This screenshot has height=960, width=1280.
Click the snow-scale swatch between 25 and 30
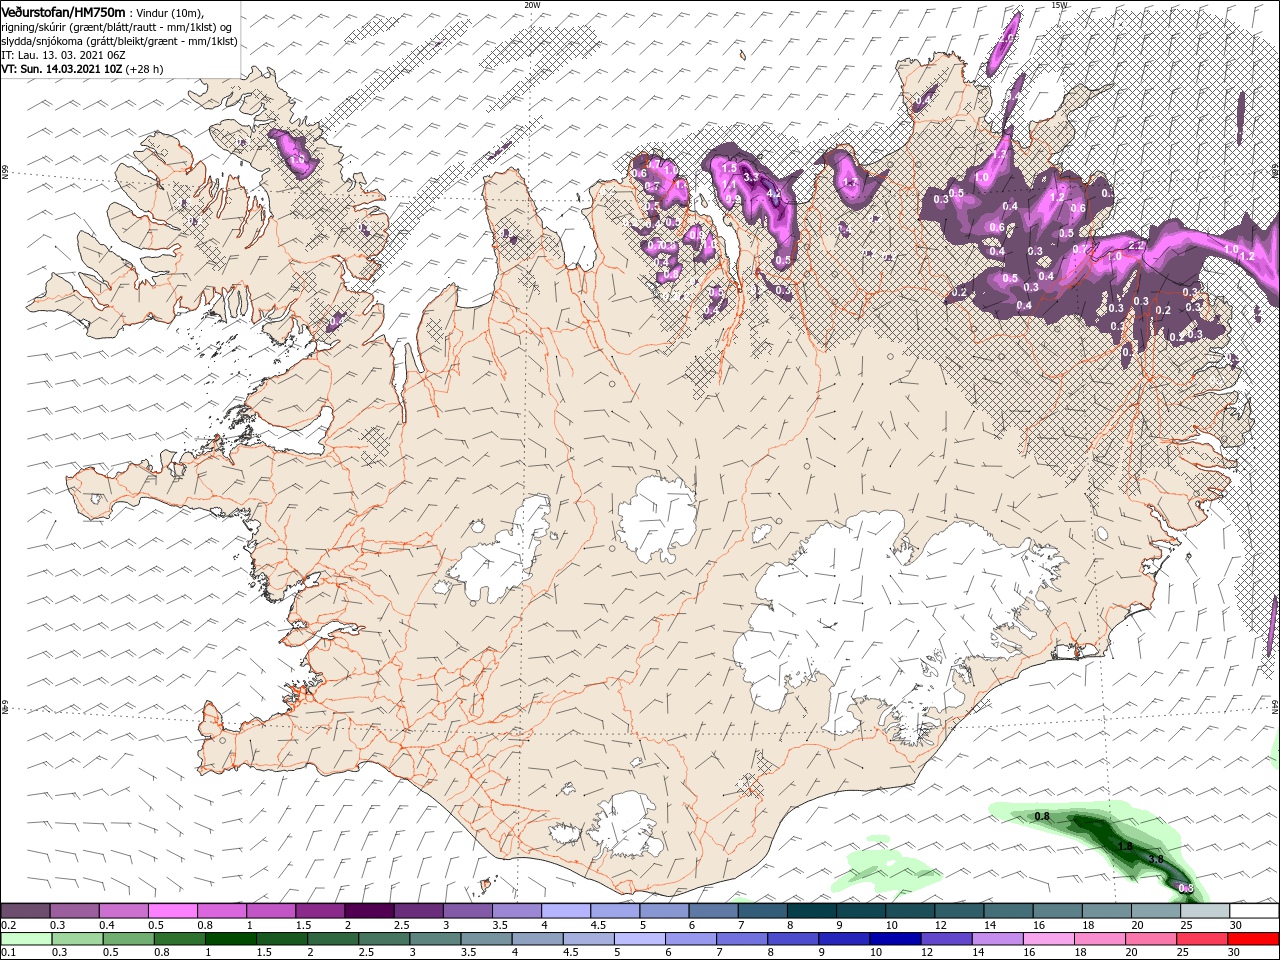click(x=1205, y=911)
